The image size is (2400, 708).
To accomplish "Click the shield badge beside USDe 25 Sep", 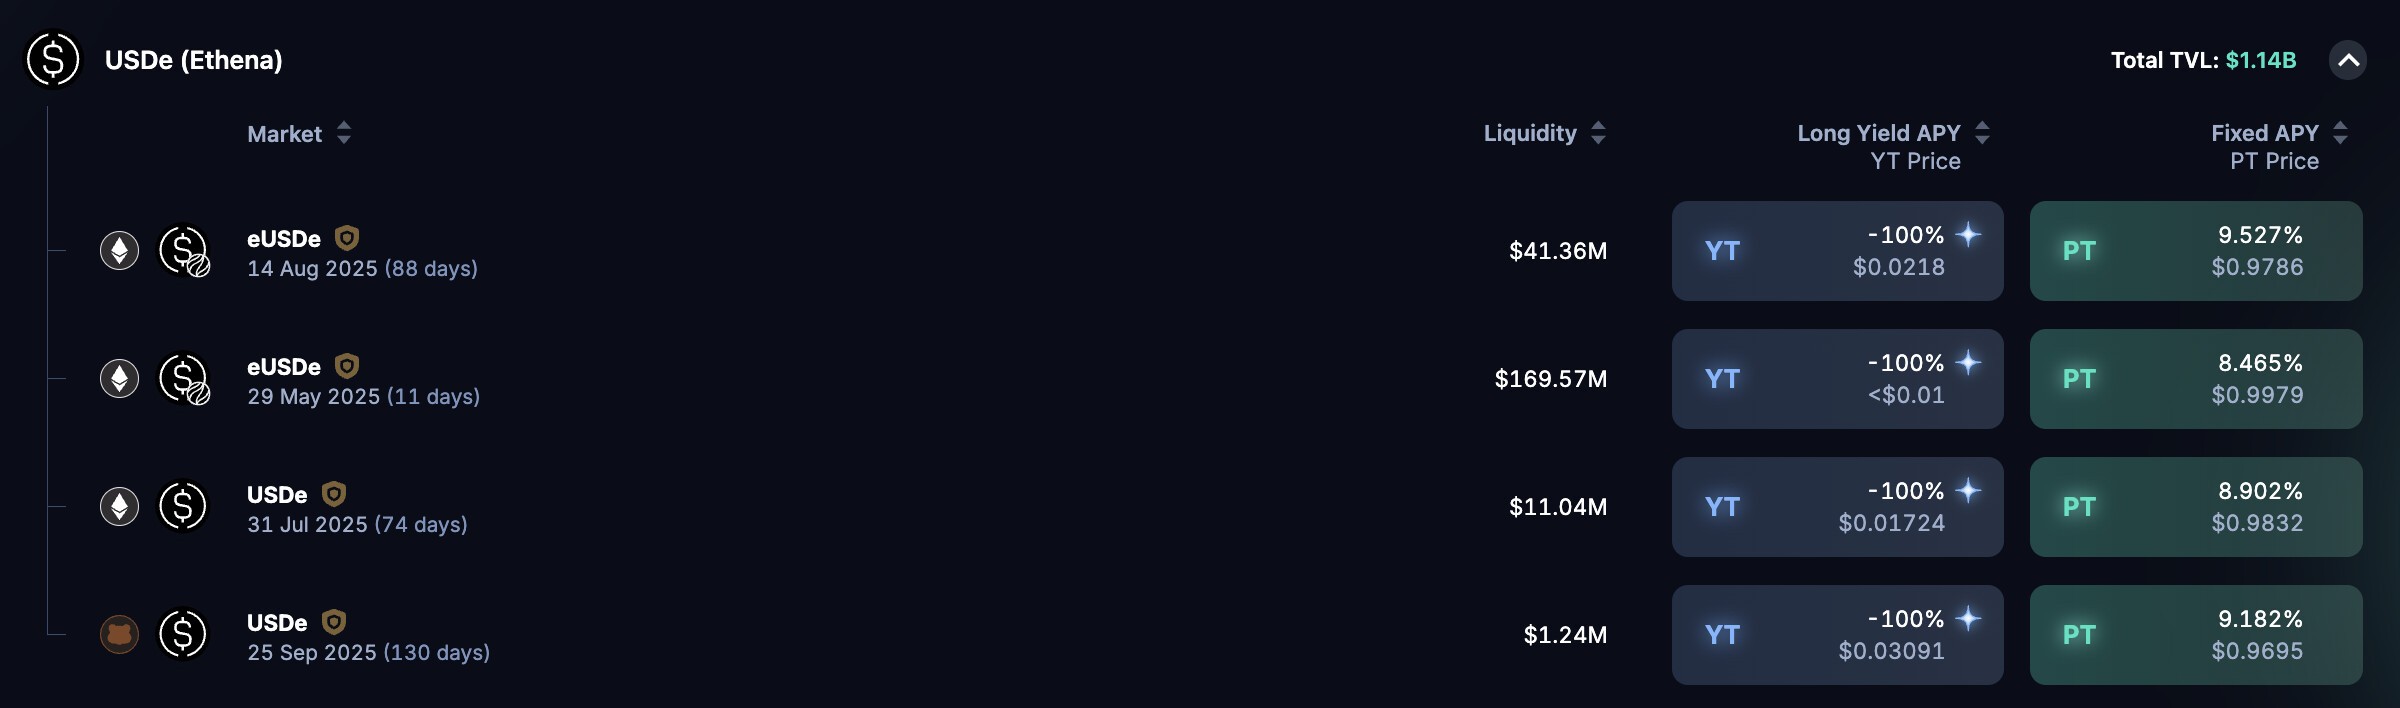I will point(333,622).
